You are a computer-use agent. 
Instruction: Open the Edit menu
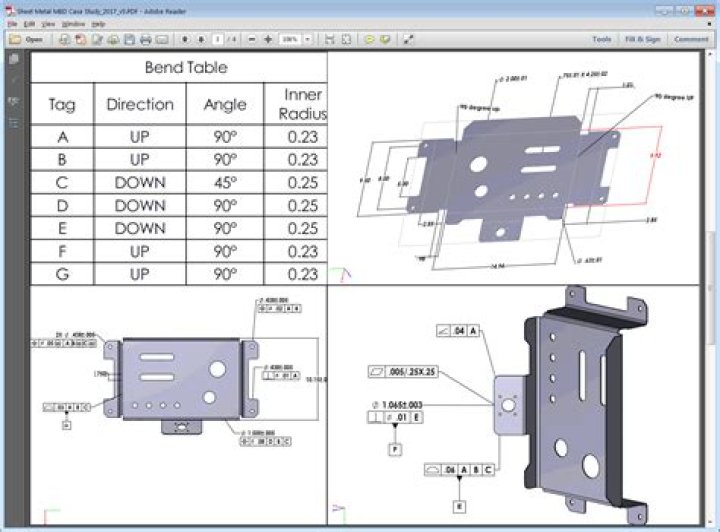pos(29,24)
